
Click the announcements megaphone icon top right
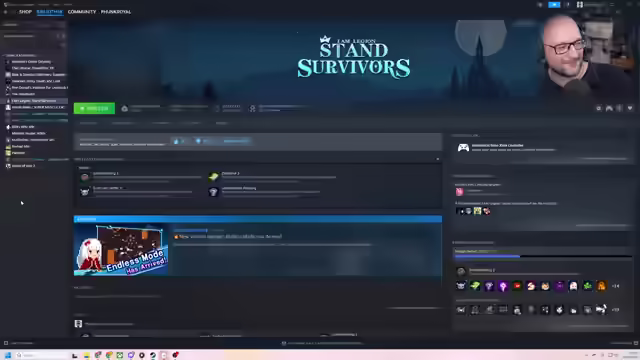(x=540, y=4)
